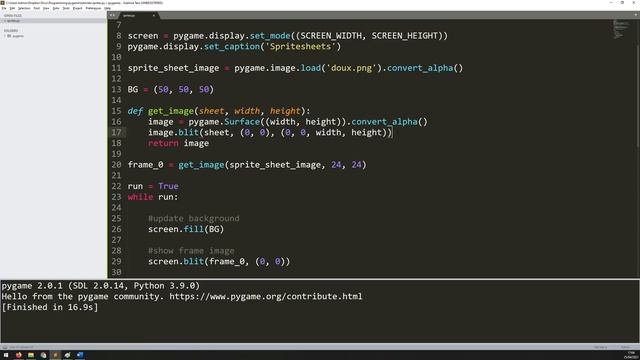Close the editor tab with its x button
The width and height of the screenshot is (640, 360).
point(154,16)
